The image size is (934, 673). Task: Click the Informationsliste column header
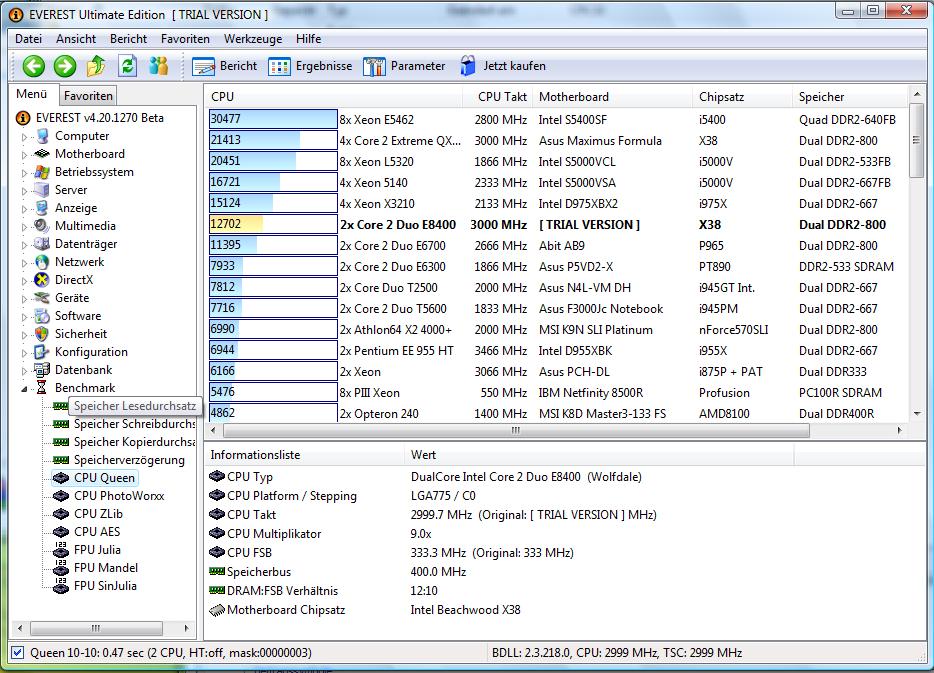point(304,455)
